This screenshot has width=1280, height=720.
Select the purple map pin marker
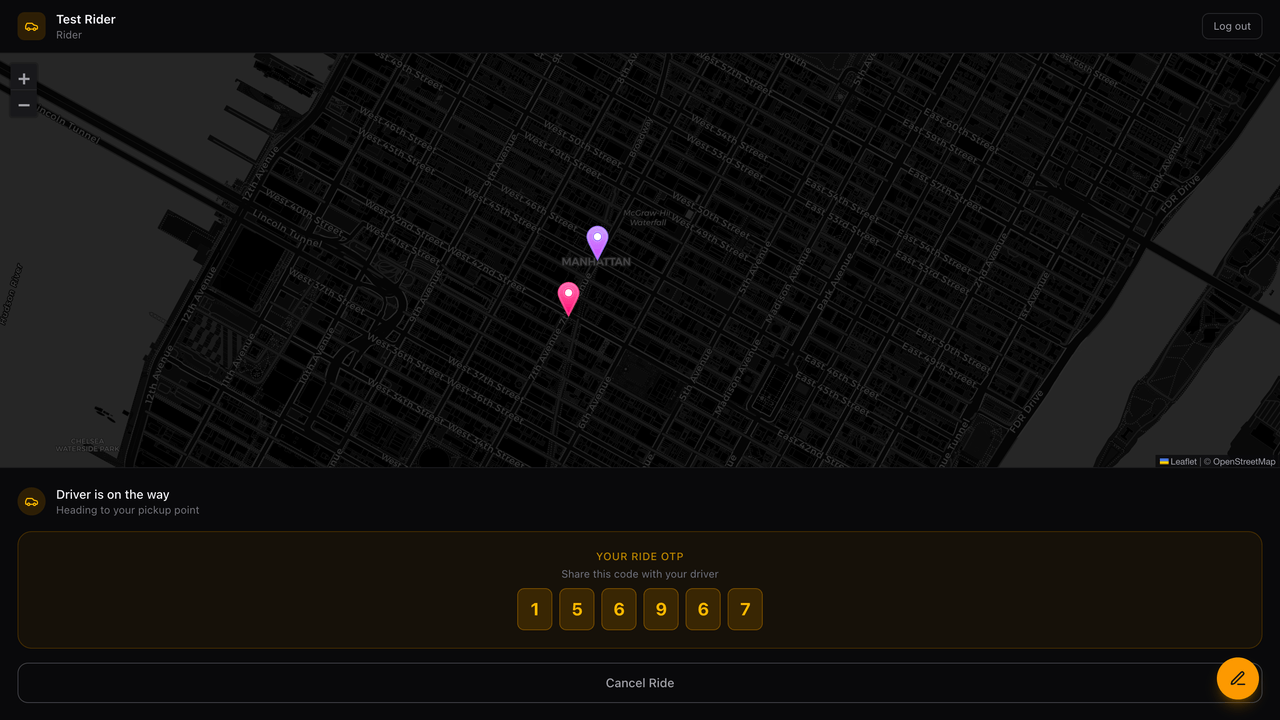[x=597, y=243]
